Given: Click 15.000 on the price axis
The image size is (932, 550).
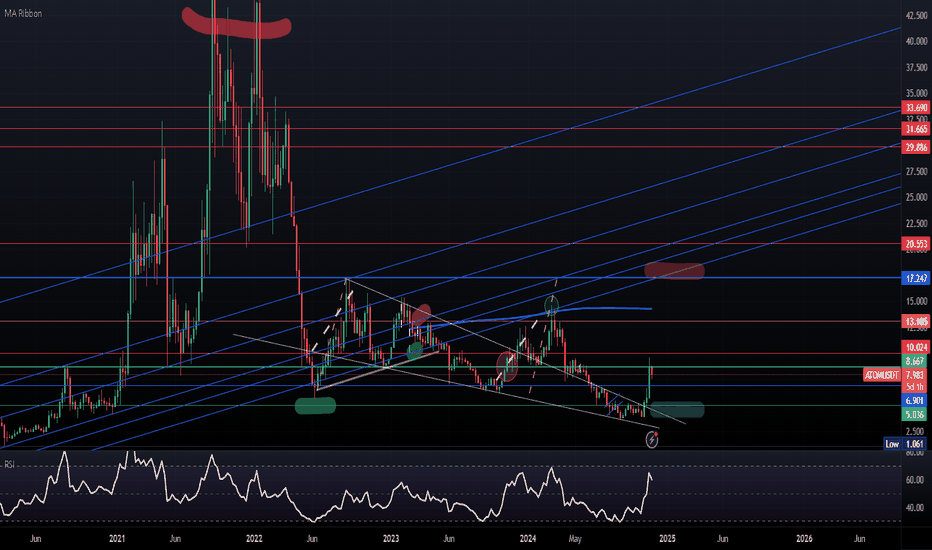Looking at the screenshot, I should pos(916,301).
